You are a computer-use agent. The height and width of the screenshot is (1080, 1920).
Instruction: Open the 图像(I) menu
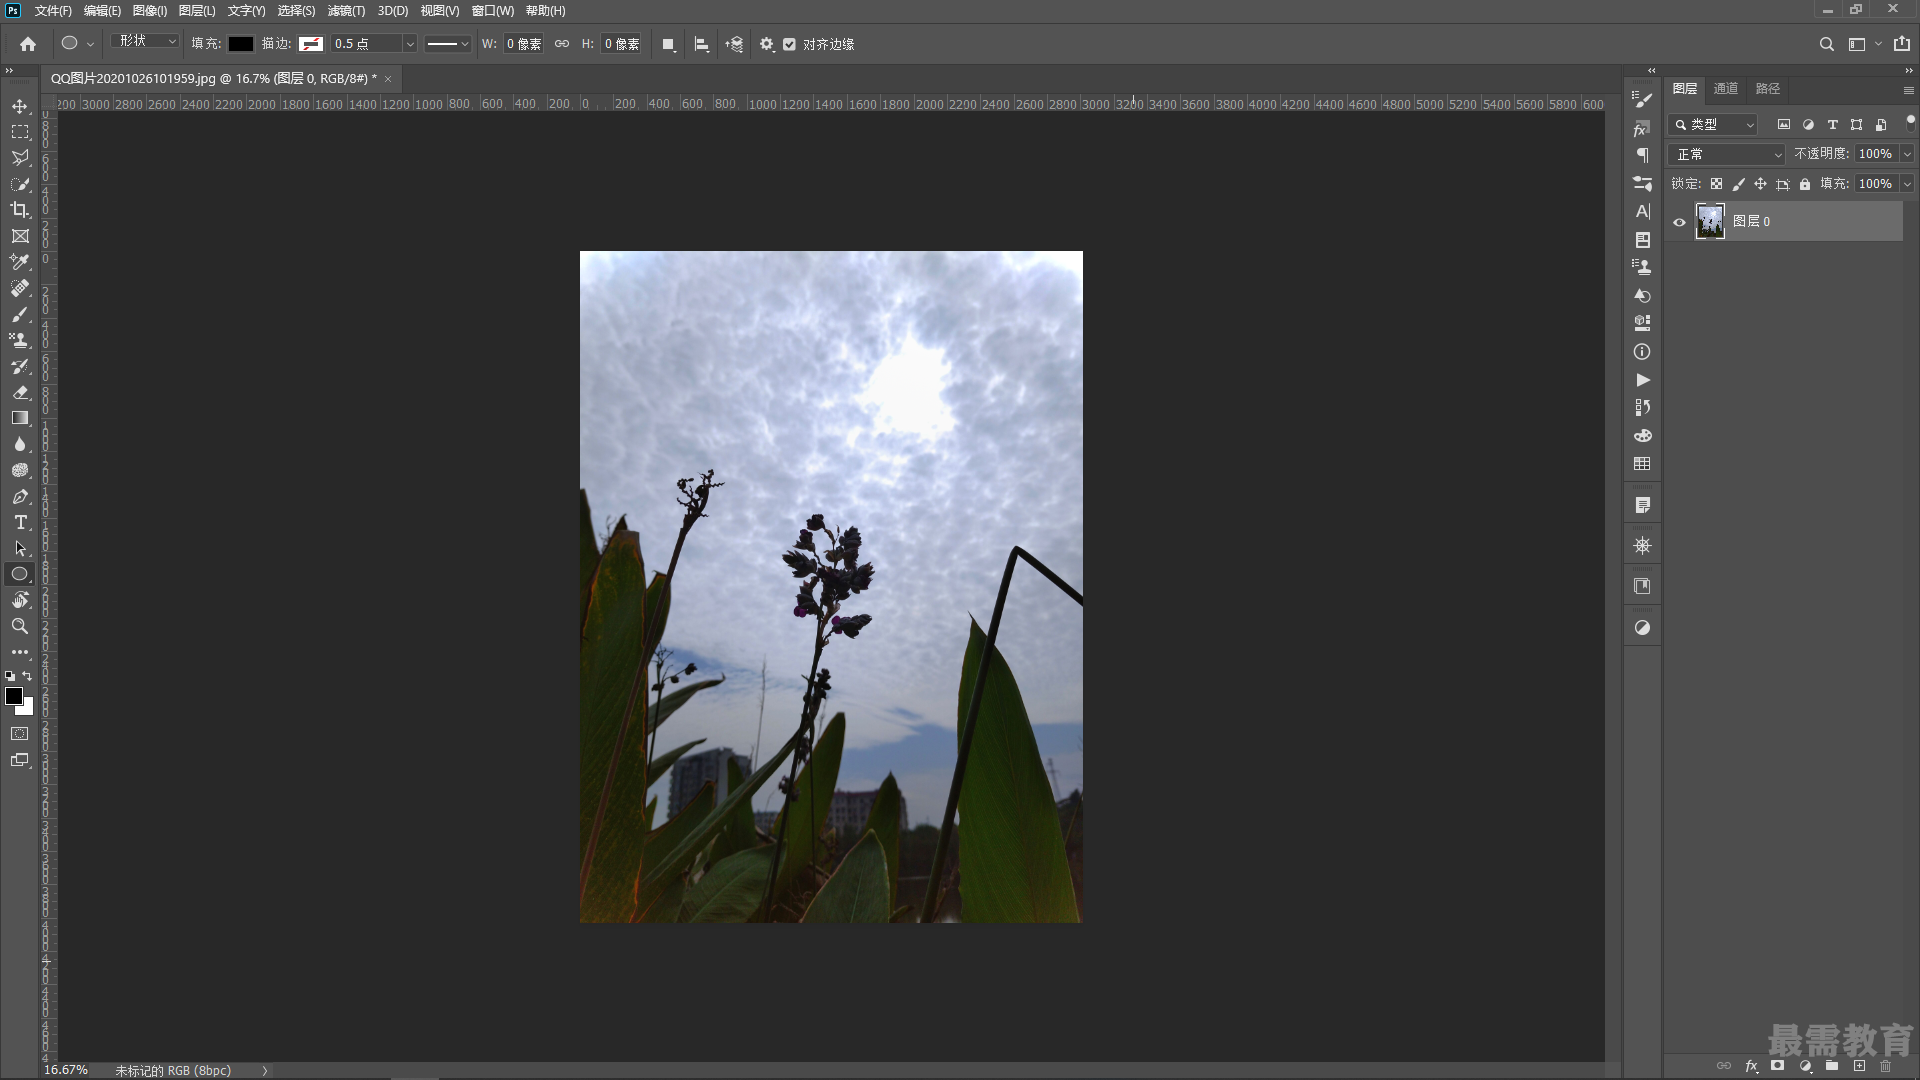coord(150,11)
